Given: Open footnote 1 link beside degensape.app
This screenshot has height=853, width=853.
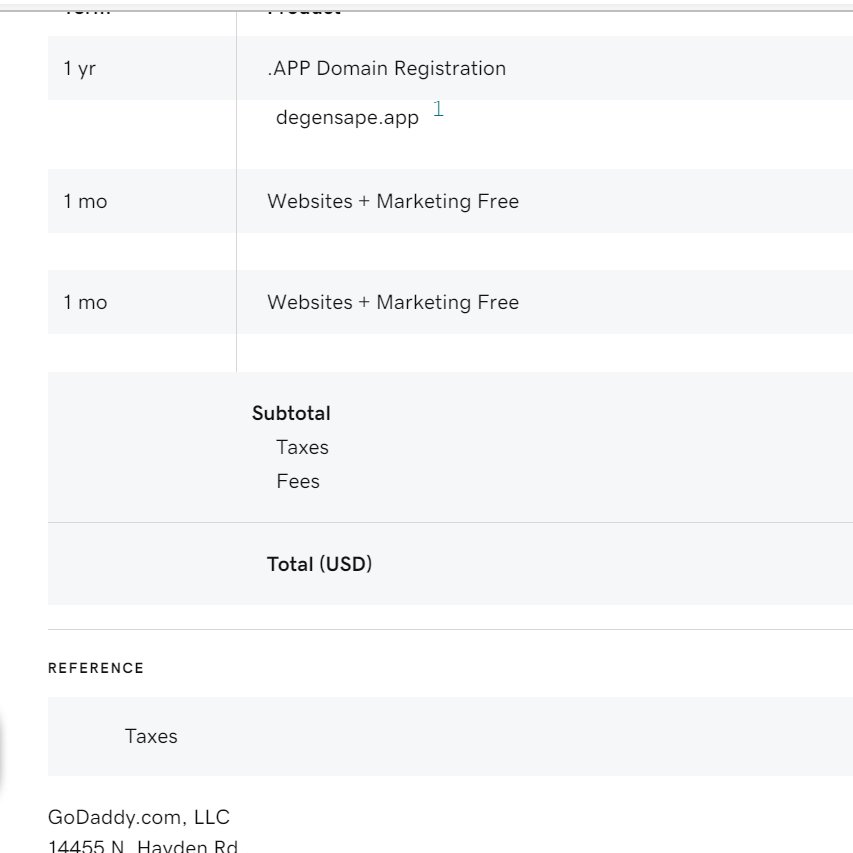Looking at the screenshot, I should click(x=438, y=109).
